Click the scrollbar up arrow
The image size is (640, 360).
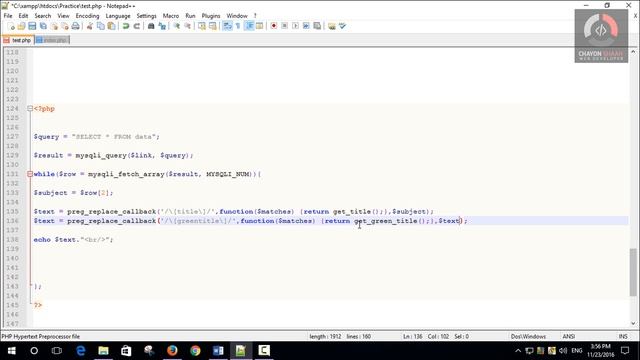click(x=633, y=52)
